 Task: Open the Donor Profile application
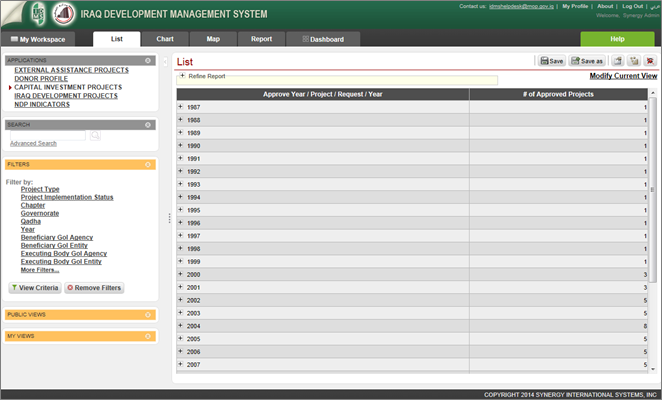pos(41,79)
